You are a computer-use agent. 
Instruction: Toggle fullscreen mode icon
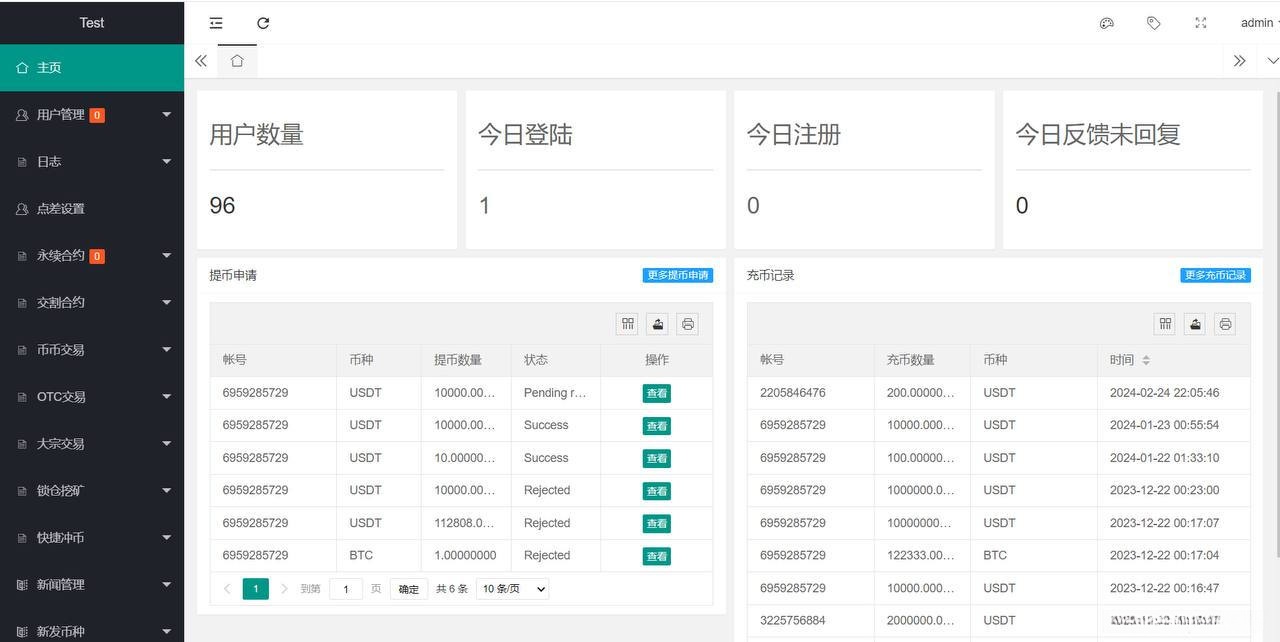coord(1201,23)
